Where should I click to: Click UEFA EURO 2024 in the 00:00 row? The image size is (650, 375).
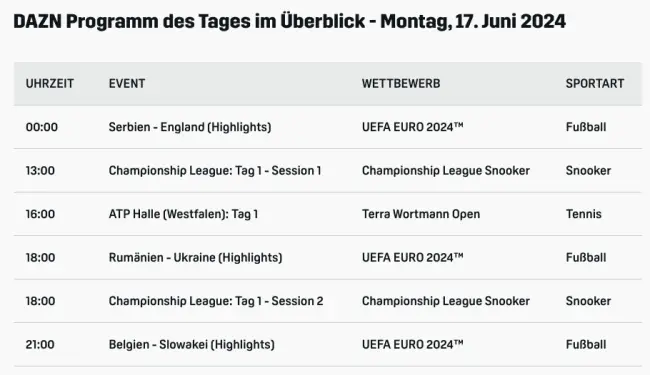click(x=412, y=127)
